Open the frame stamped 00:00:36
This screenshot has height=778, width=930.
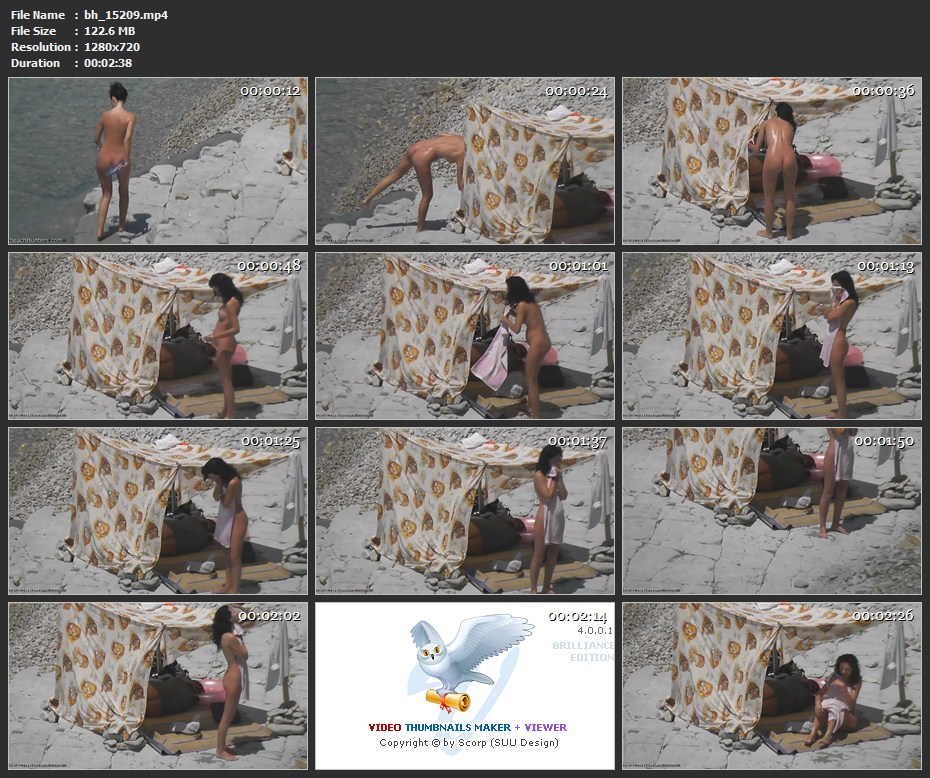tap(771, 161)
